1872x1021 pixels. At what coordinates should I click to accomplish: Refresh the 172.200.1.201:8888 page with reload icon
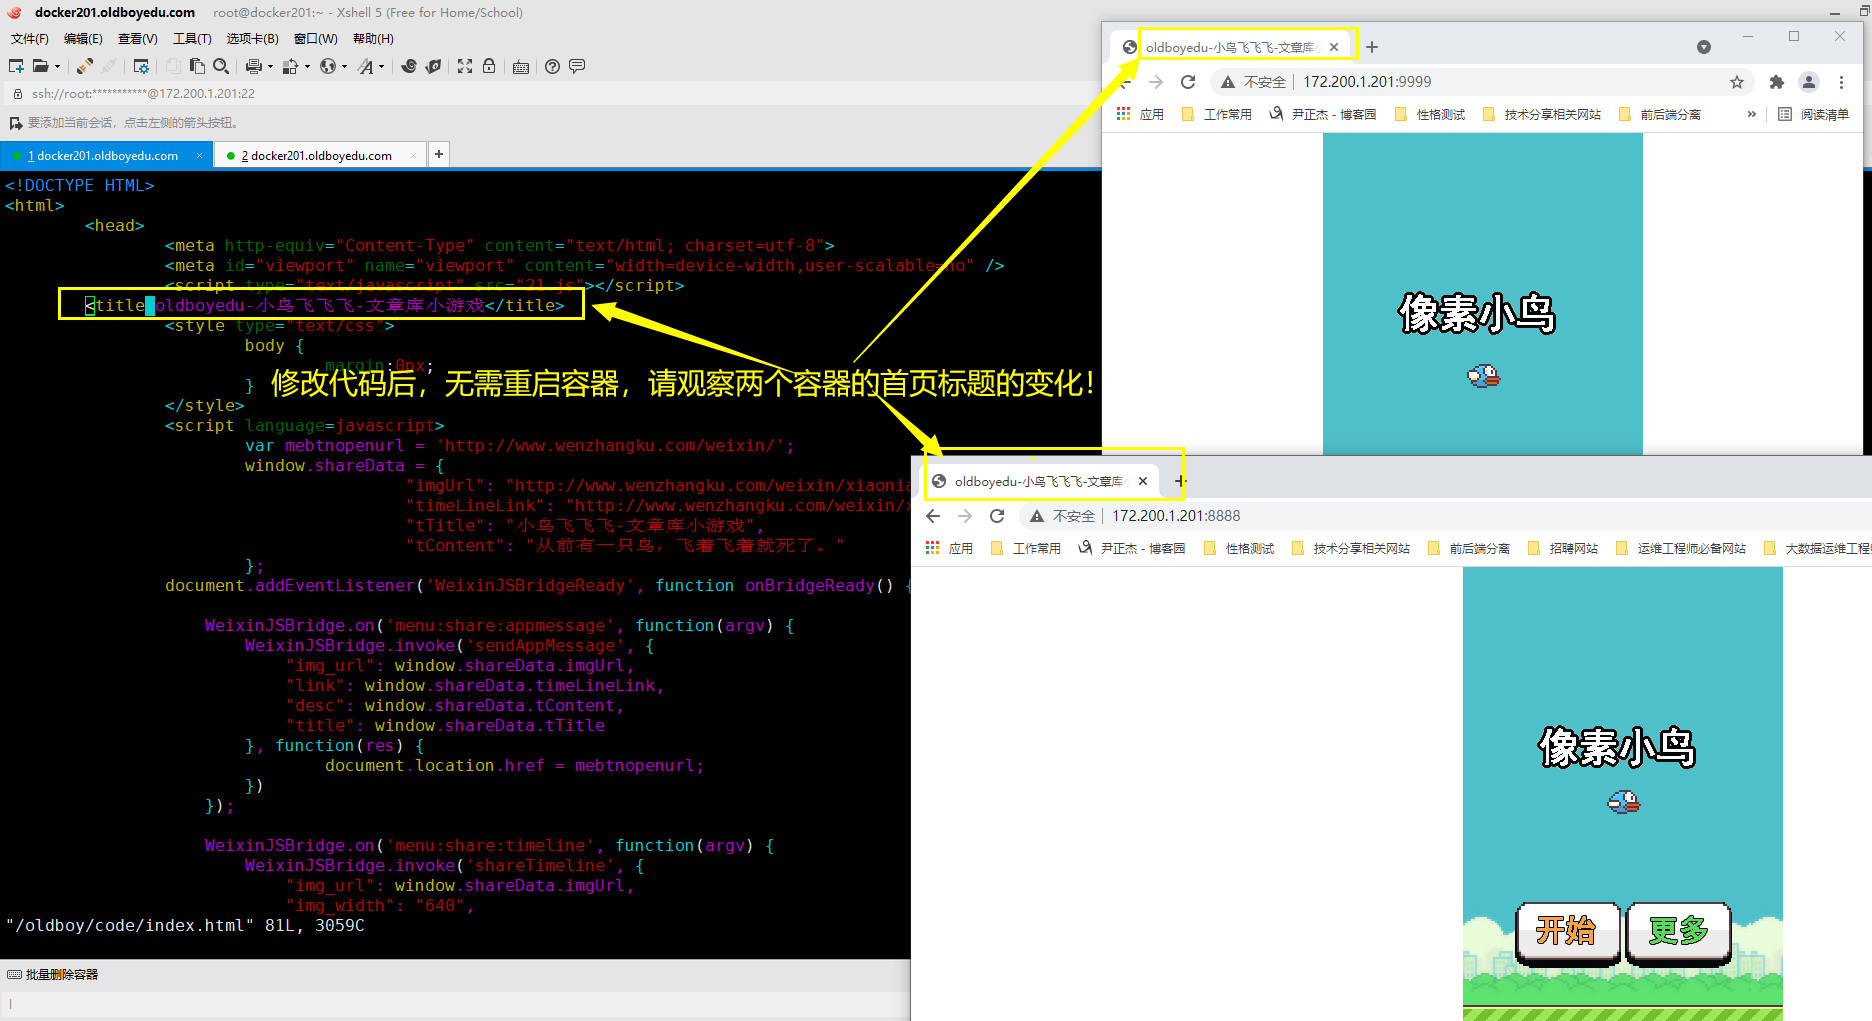tap(996, 516)
